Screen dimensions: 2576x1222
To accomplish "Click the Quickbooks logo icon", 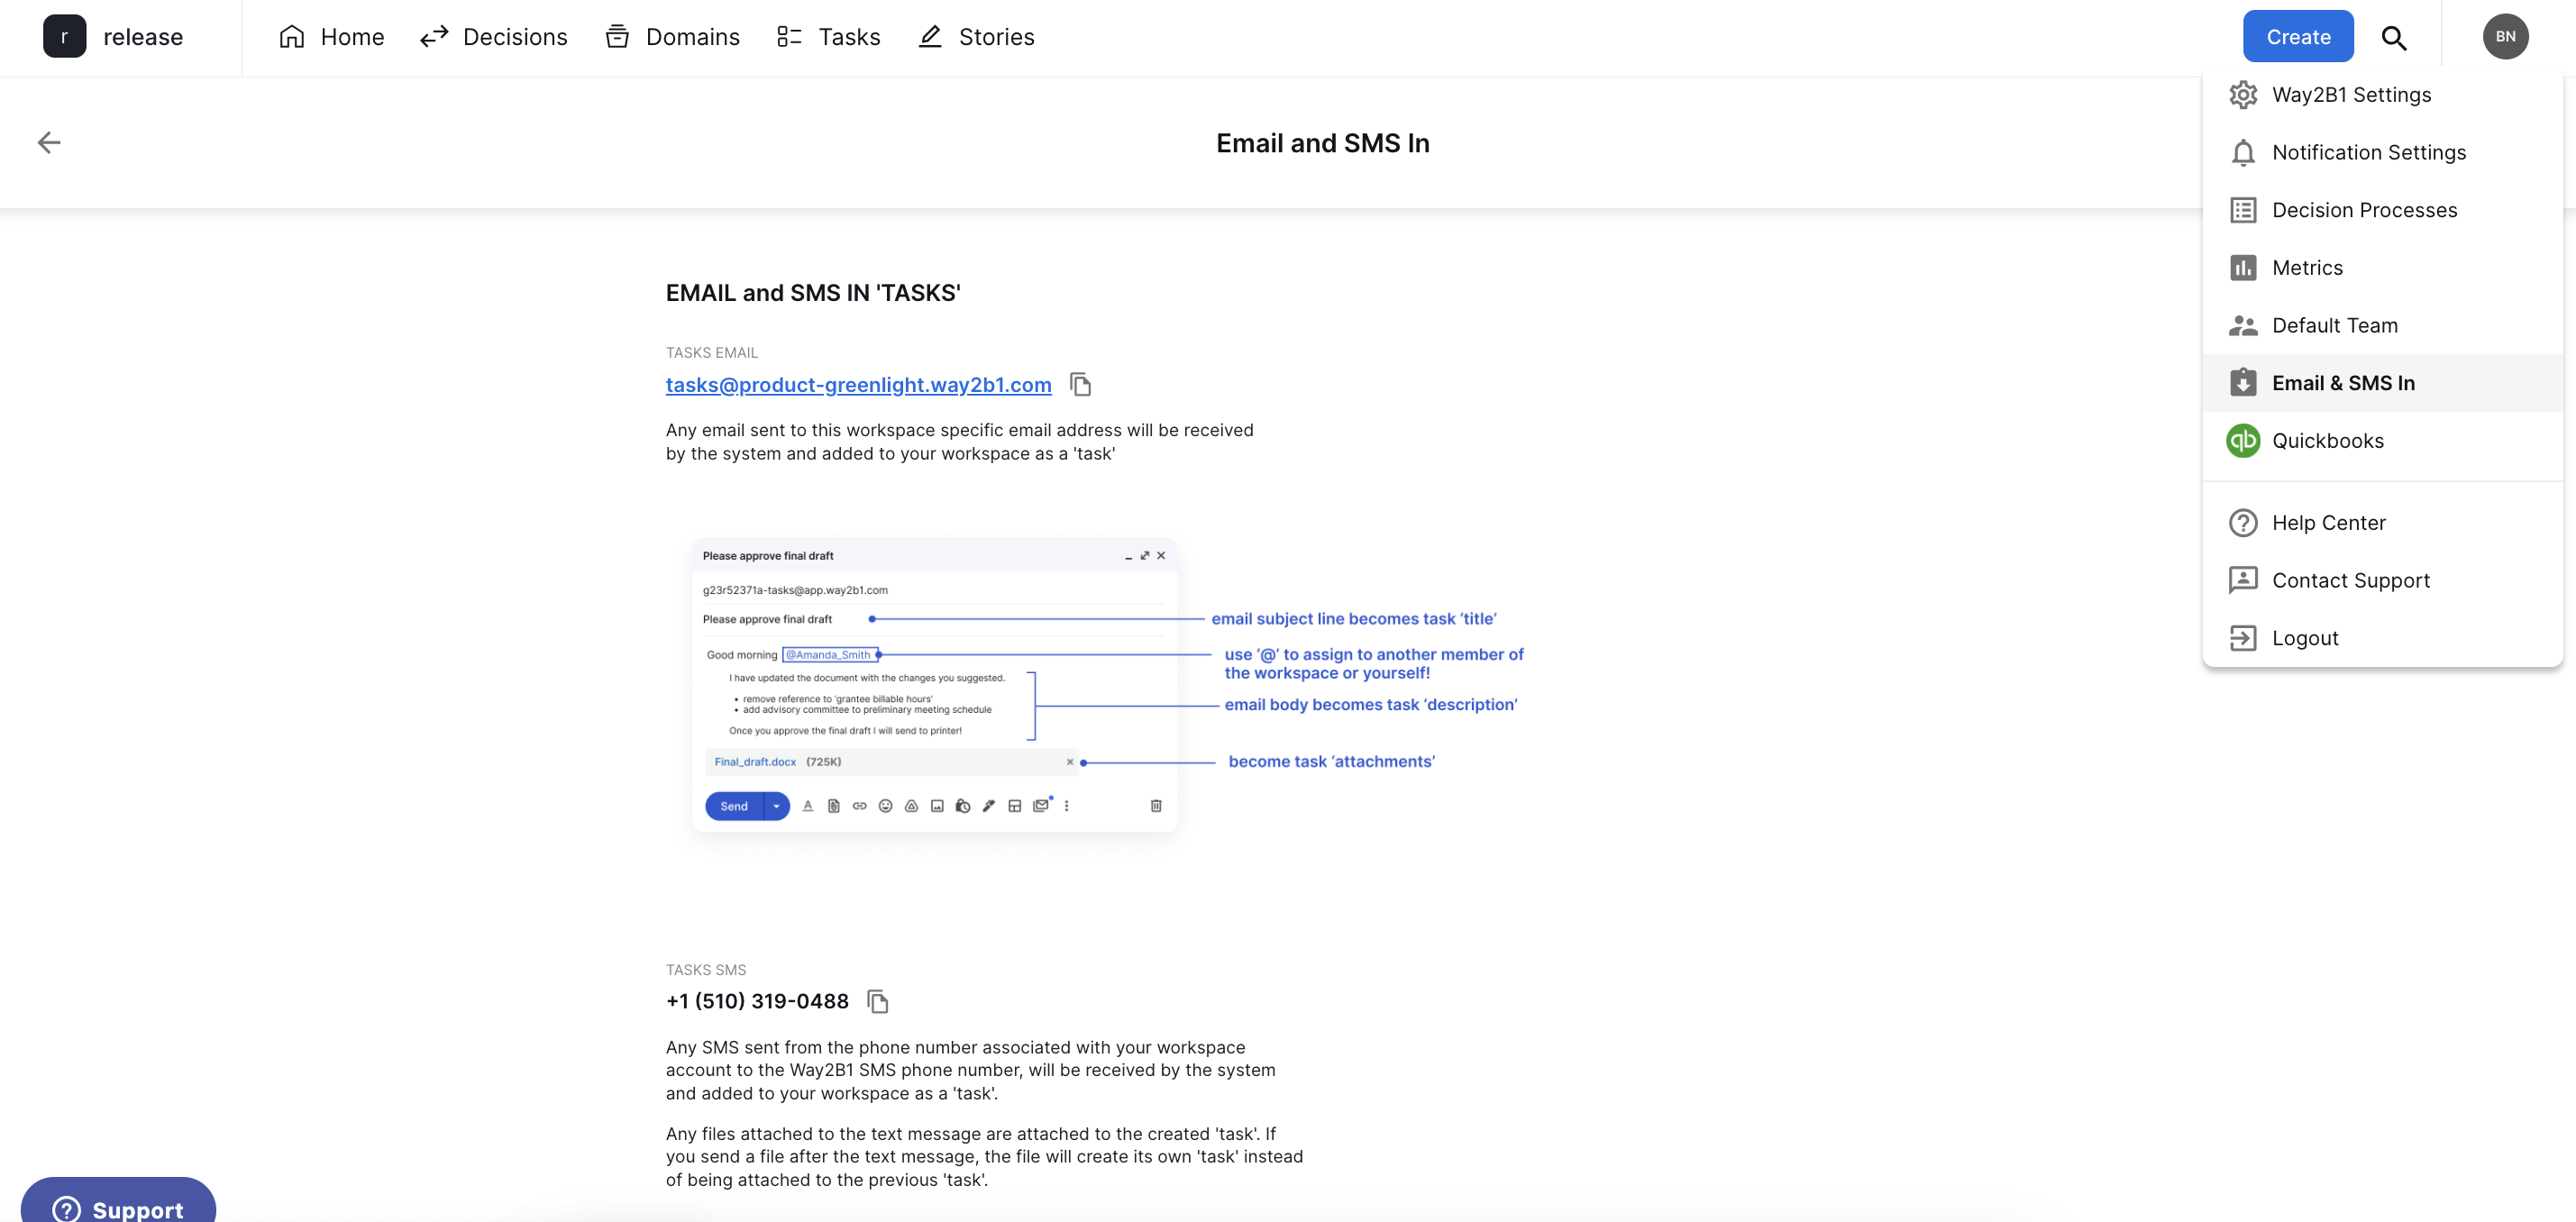I will pos(2242,441).
